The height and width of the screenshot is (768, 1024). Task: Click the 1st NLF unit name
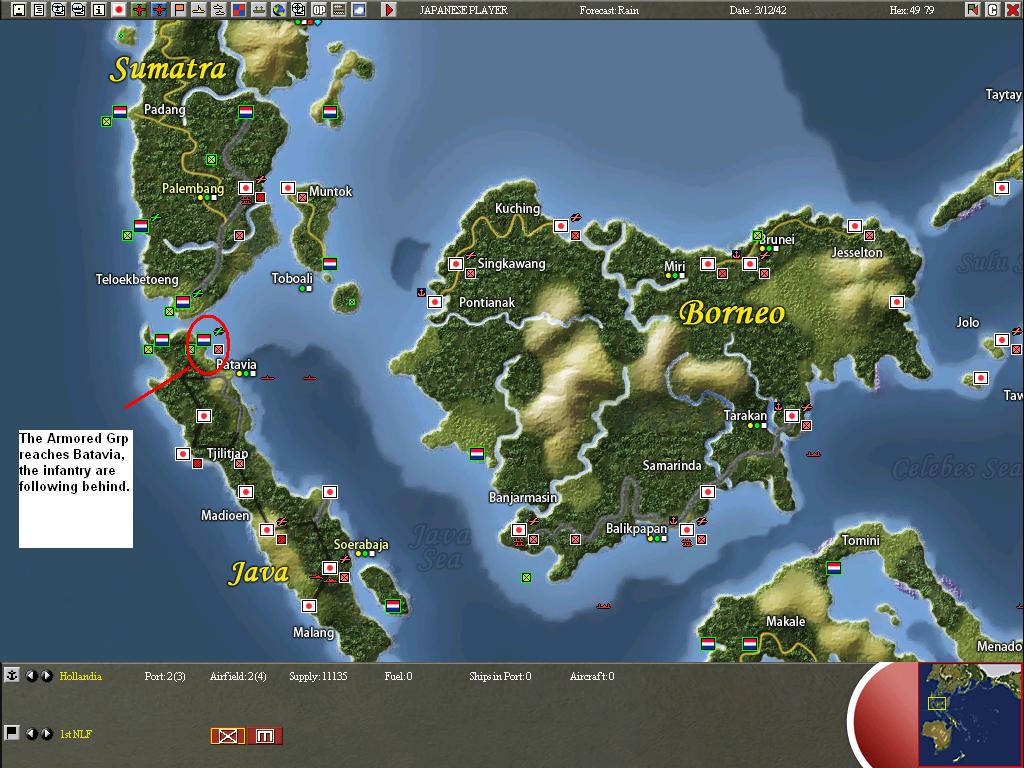tap(76, 734)
